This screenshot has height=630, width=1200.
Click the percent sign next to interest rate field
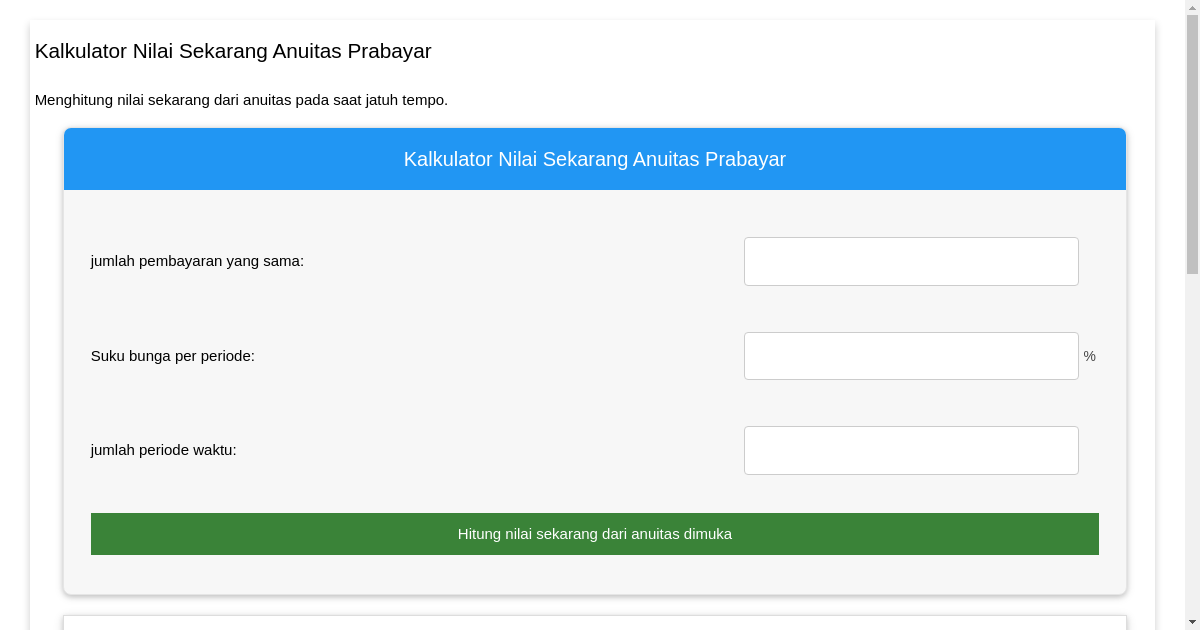tap(1089, 356)
